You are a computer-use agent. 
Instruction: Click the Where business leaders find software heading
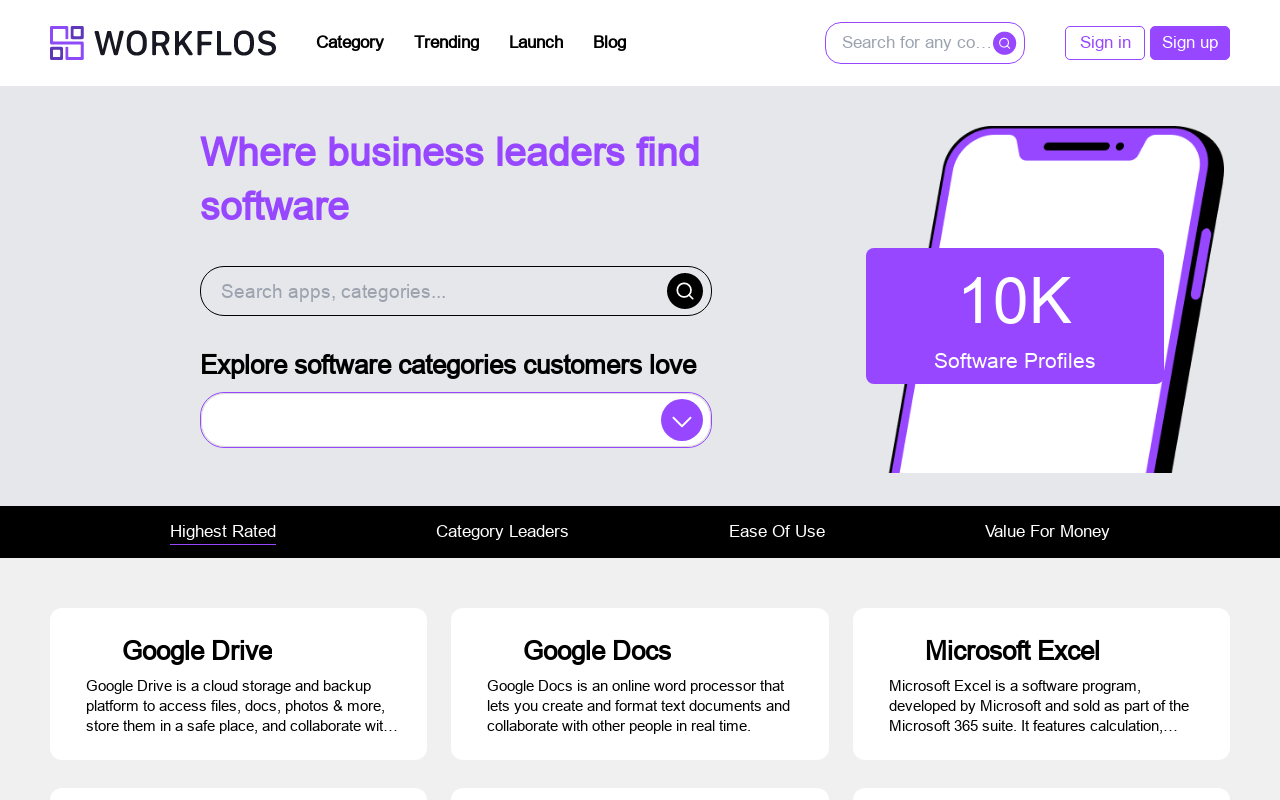[x=450, y=179]
